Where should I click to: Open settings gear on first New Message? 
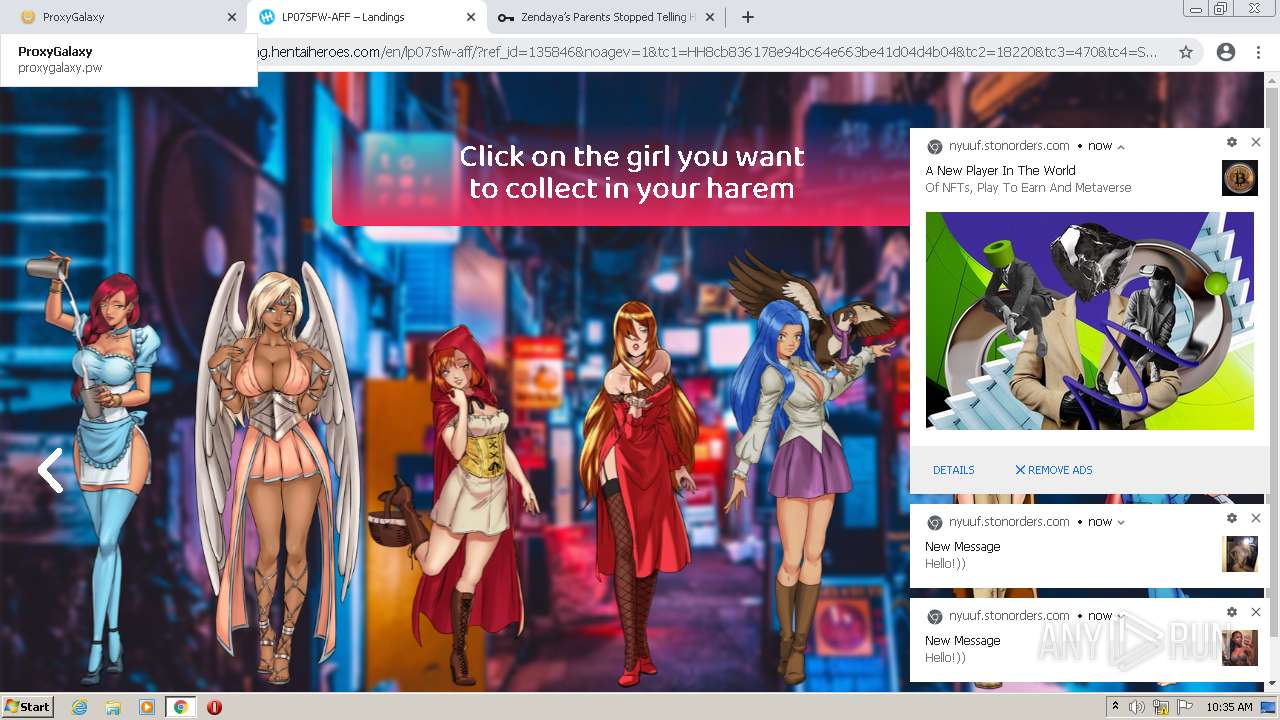1232,518
